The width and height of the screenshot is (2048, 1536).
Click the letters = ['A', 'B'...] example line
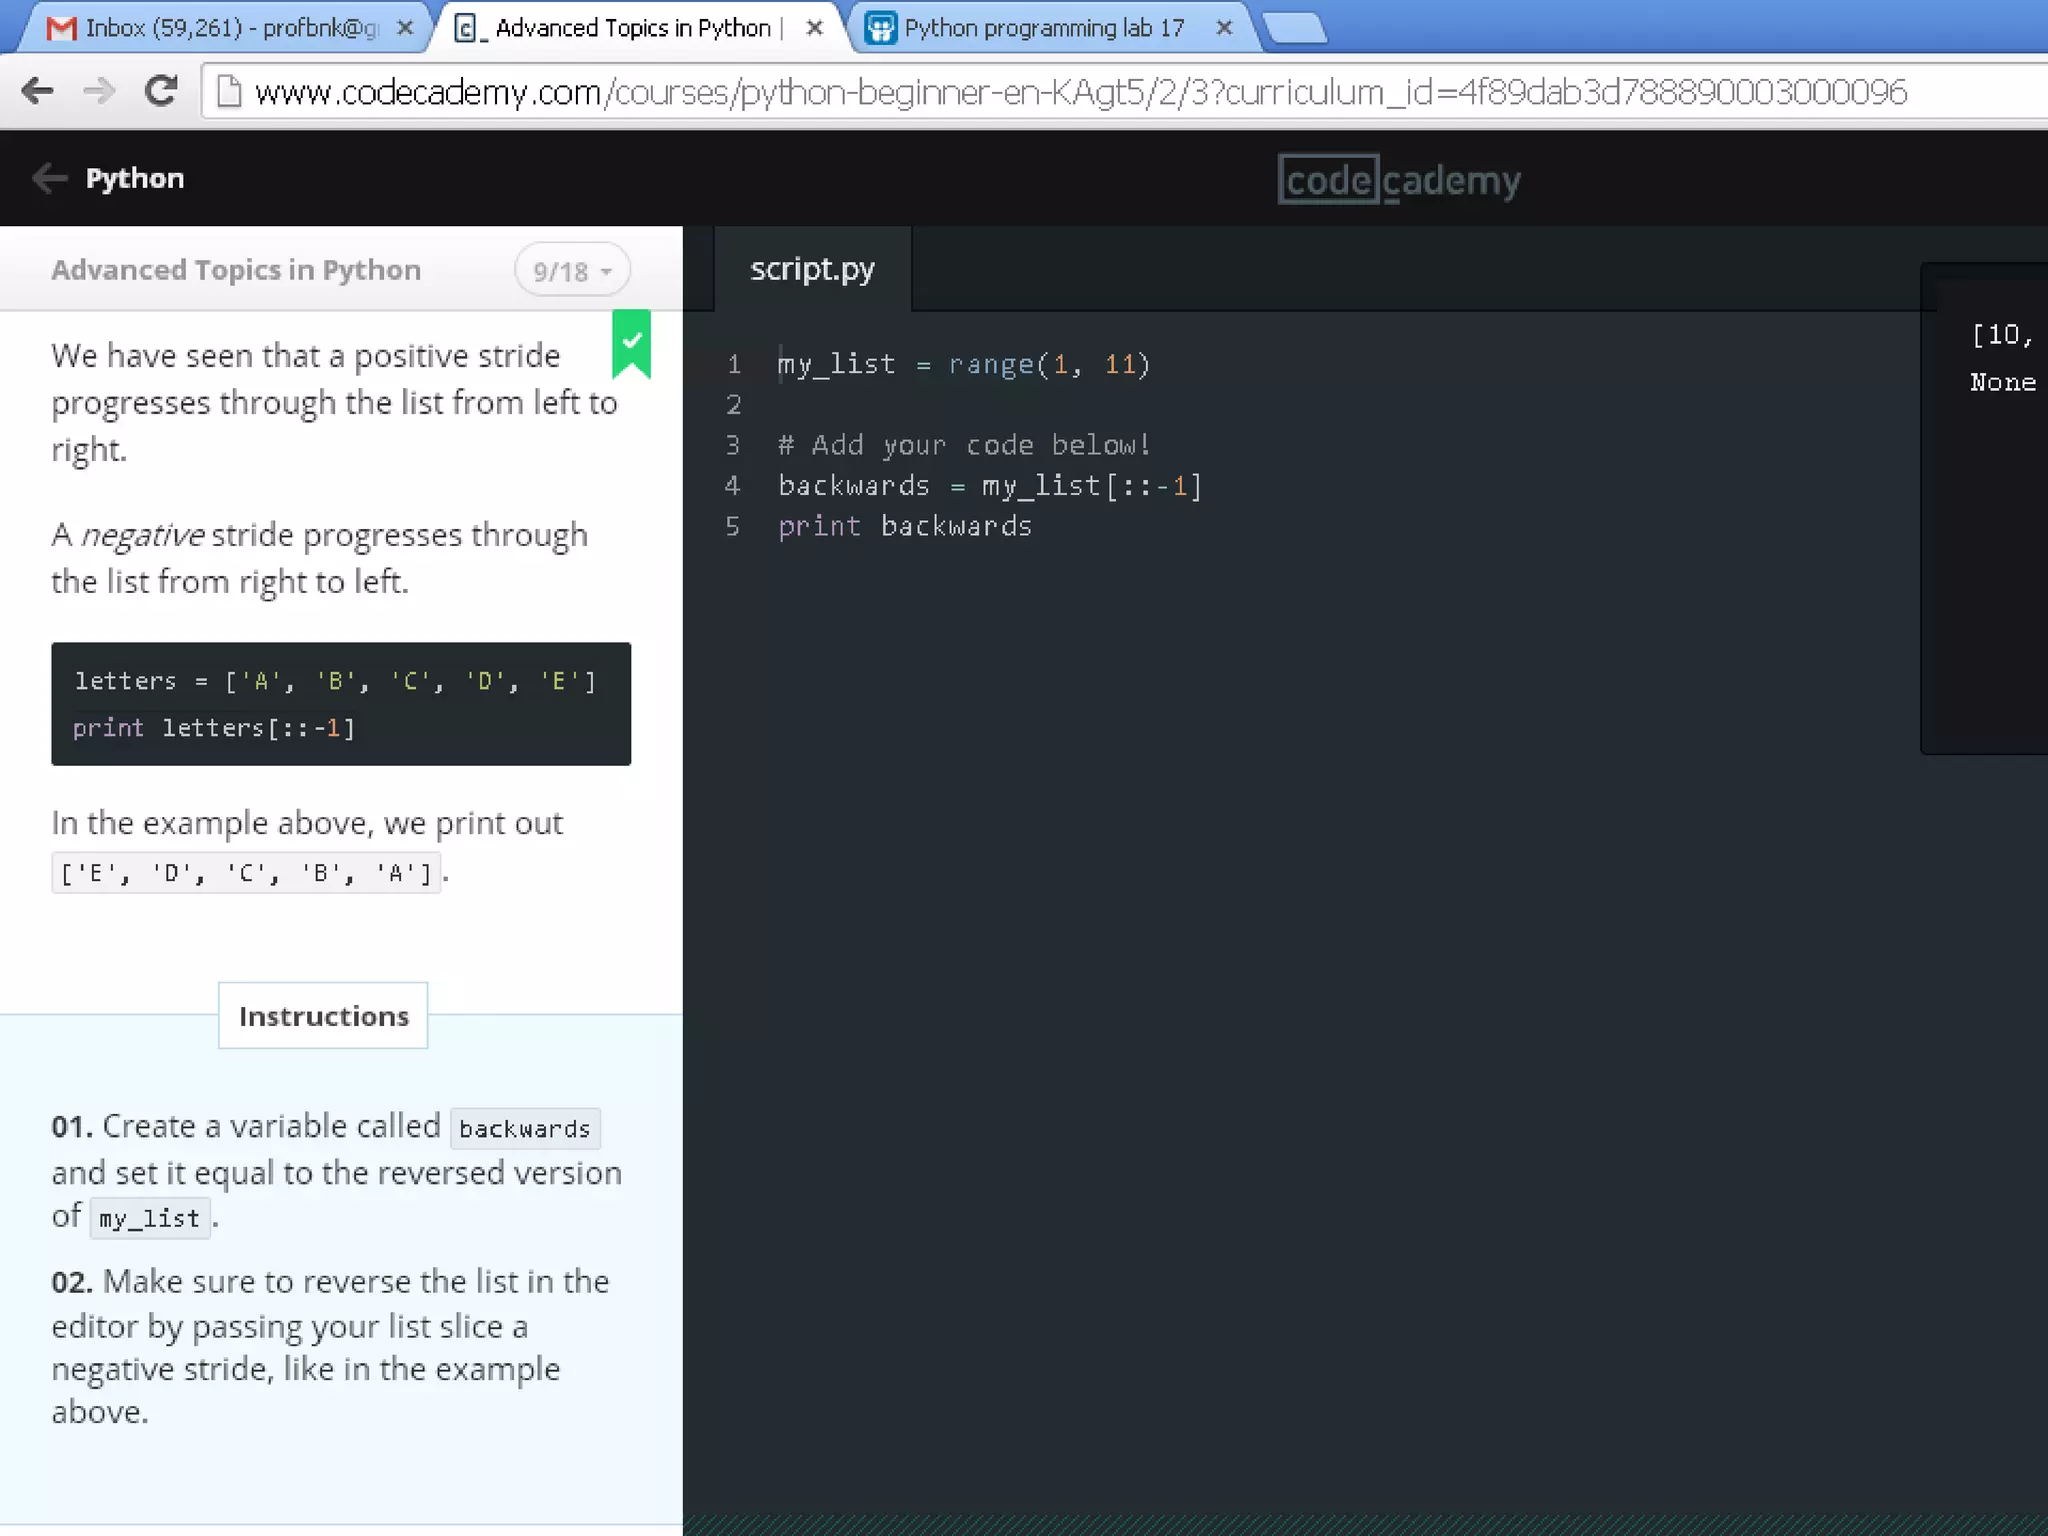coord(335,682)
